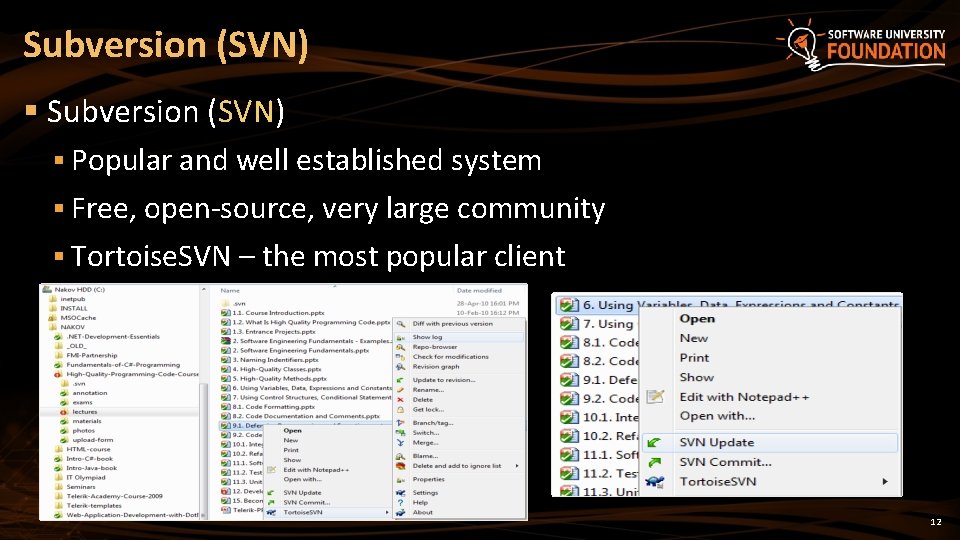Viewport: 960px width, 540px height.
Task: Select .NET-Development-Essentials in the folder tree
Action: (113, 337)
